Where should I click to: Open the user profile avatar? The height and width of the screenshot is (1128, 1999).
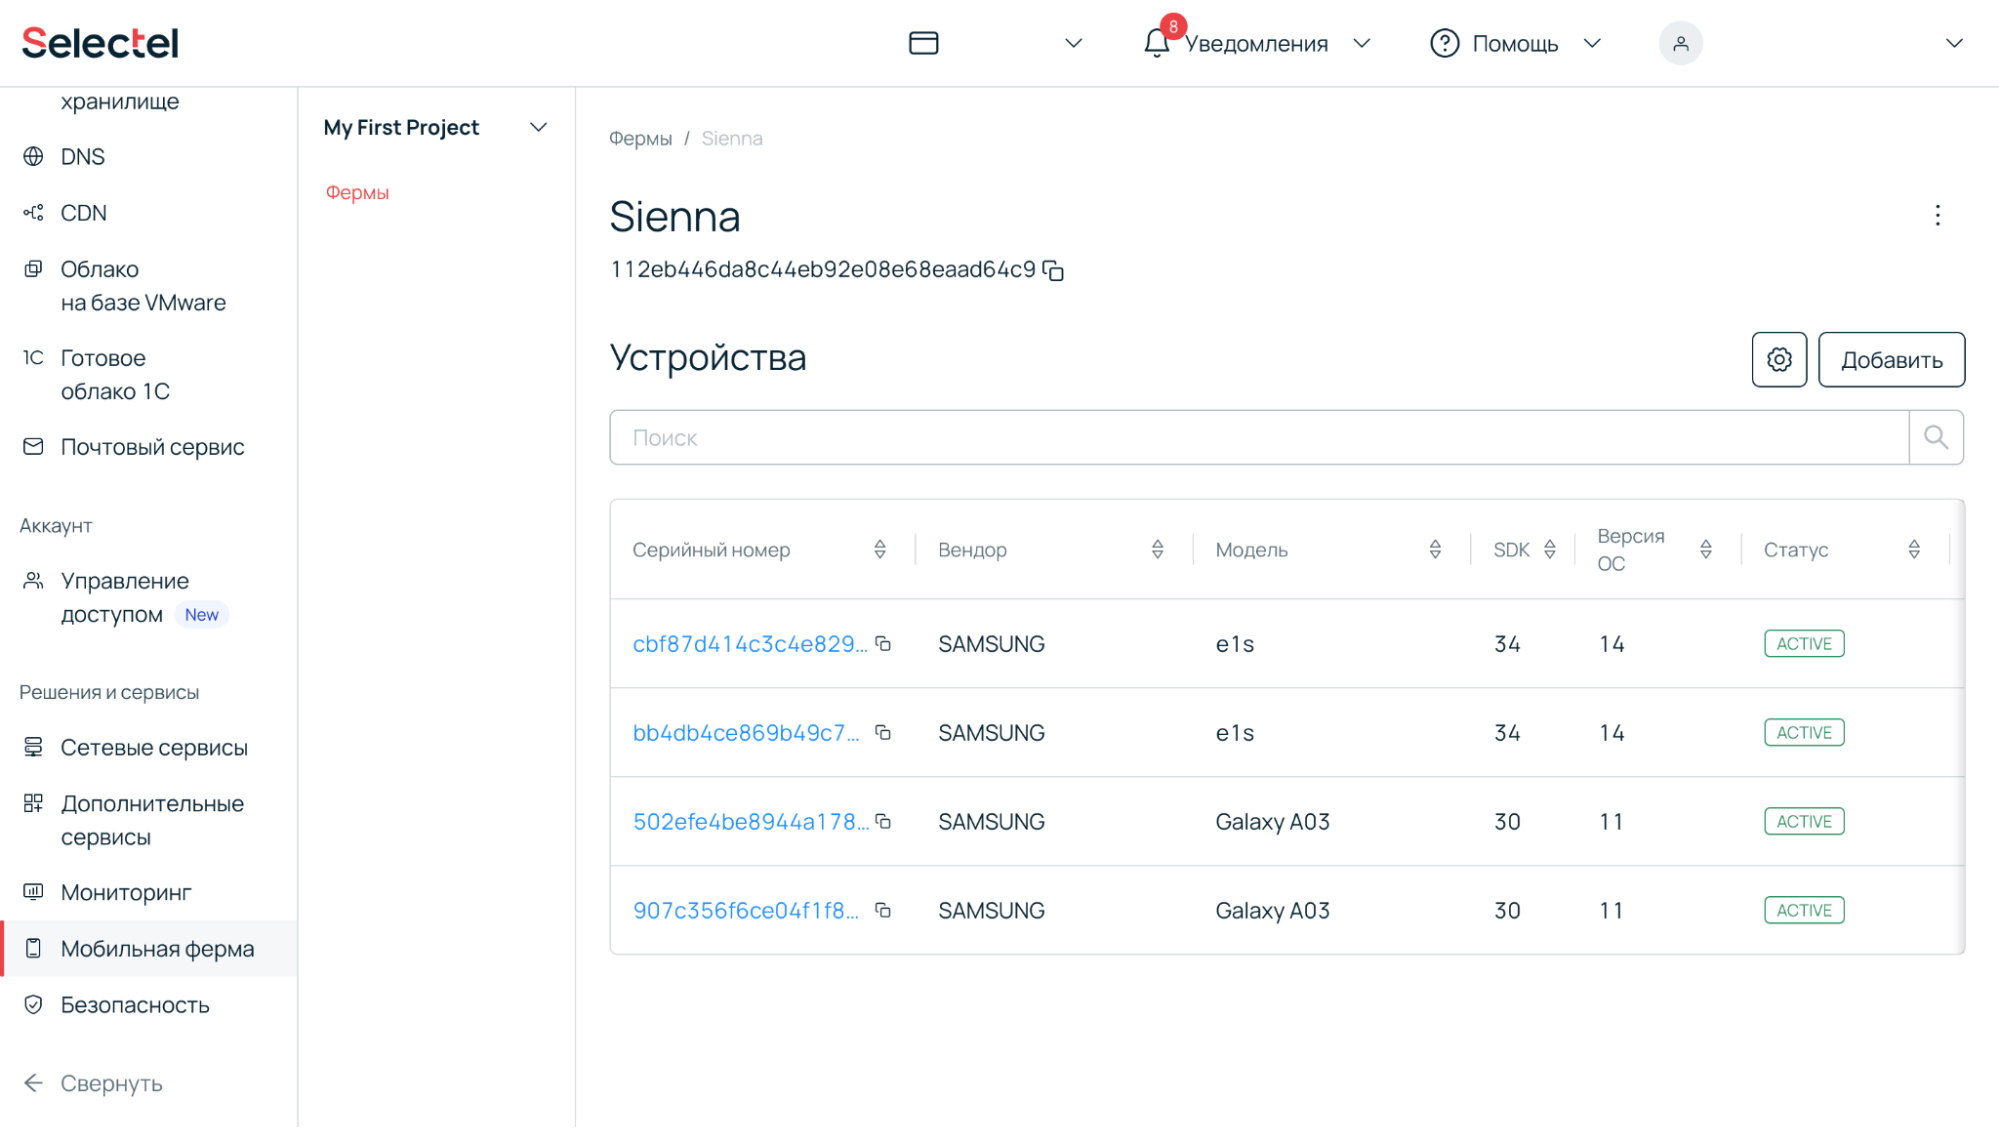click(x=1680, y=43)
